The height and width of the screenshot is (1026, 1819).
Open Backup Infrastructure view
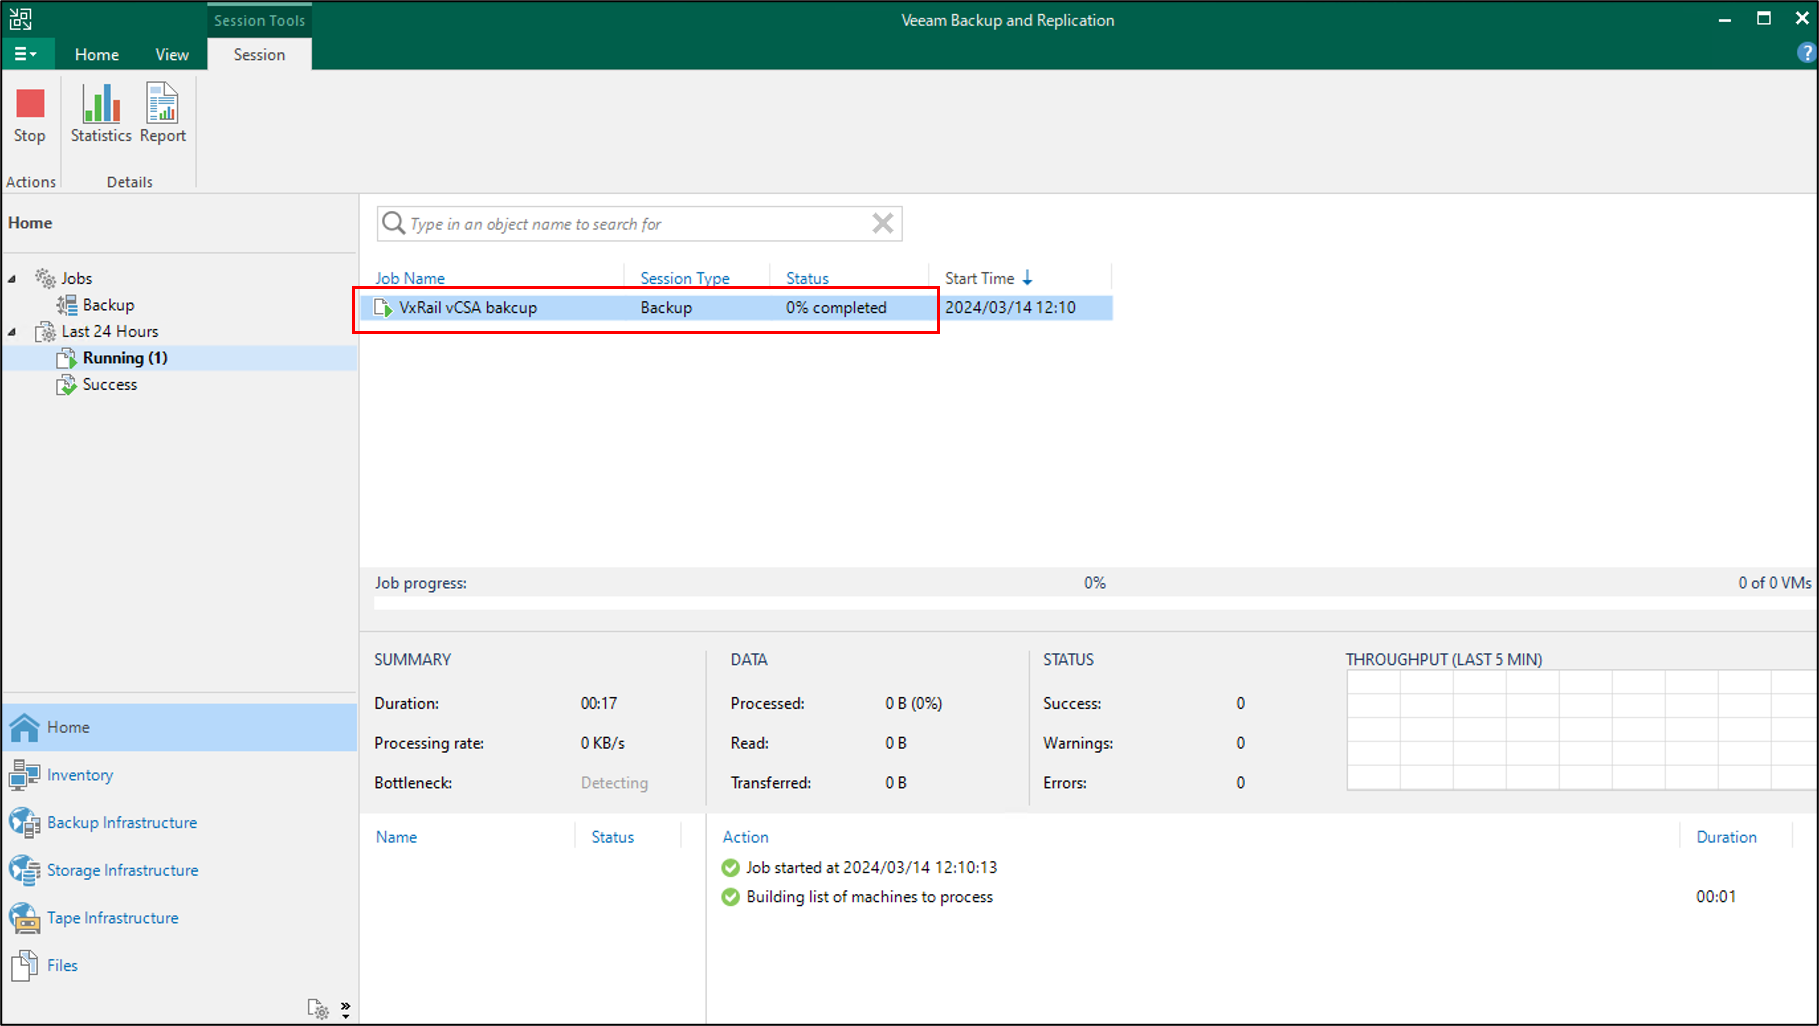179,822
